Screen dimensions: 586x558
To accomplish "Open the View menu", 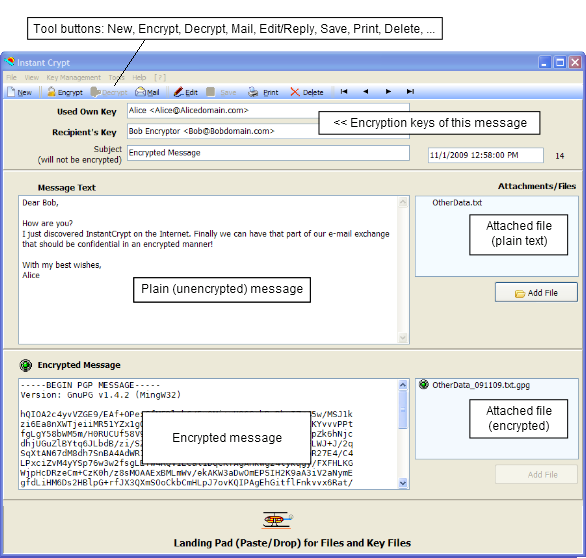I will [32, 77].
